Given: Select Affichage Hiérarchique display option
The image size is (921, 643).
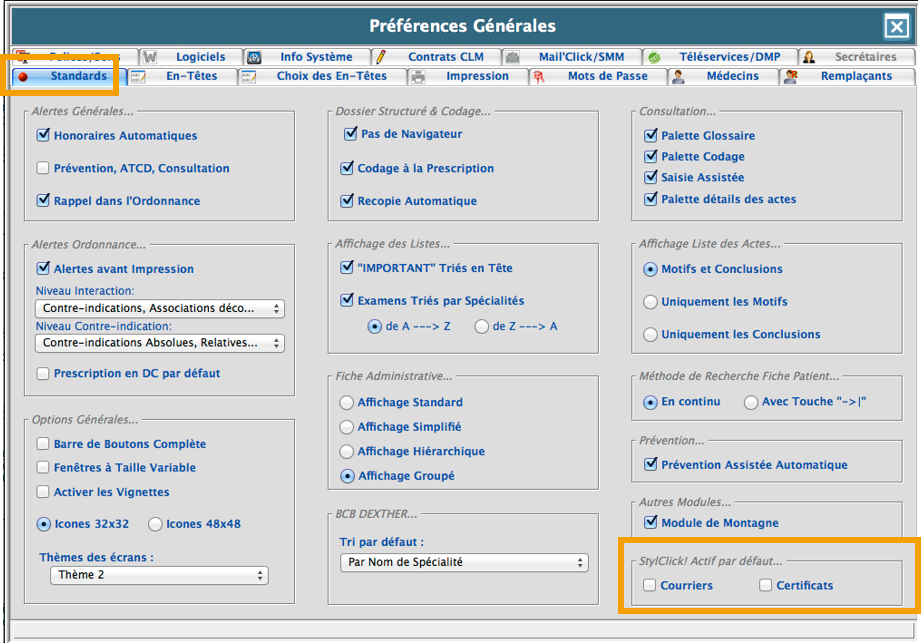Looking at the screenshot, I should click(347, 451).
